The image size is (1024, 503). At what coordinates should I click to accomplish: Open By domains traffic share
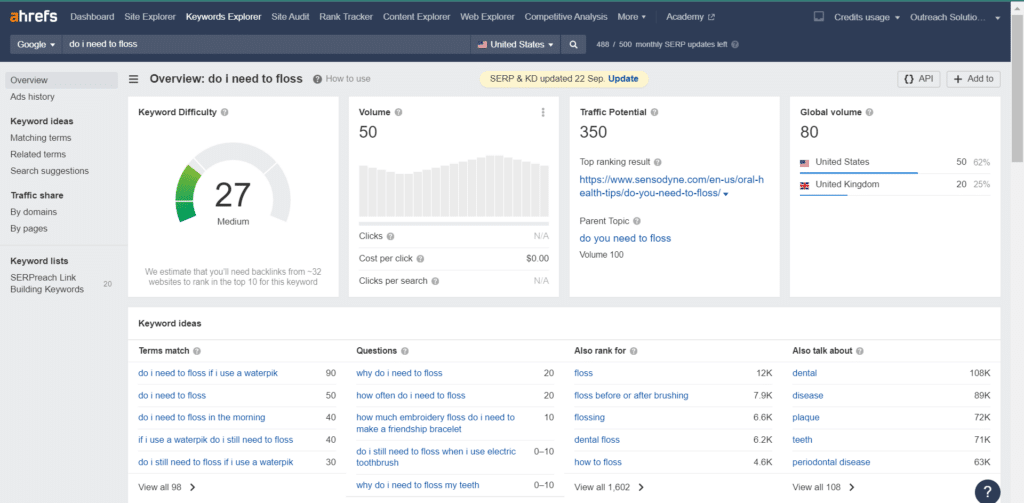pyautogui.click(x=33, y=212)
